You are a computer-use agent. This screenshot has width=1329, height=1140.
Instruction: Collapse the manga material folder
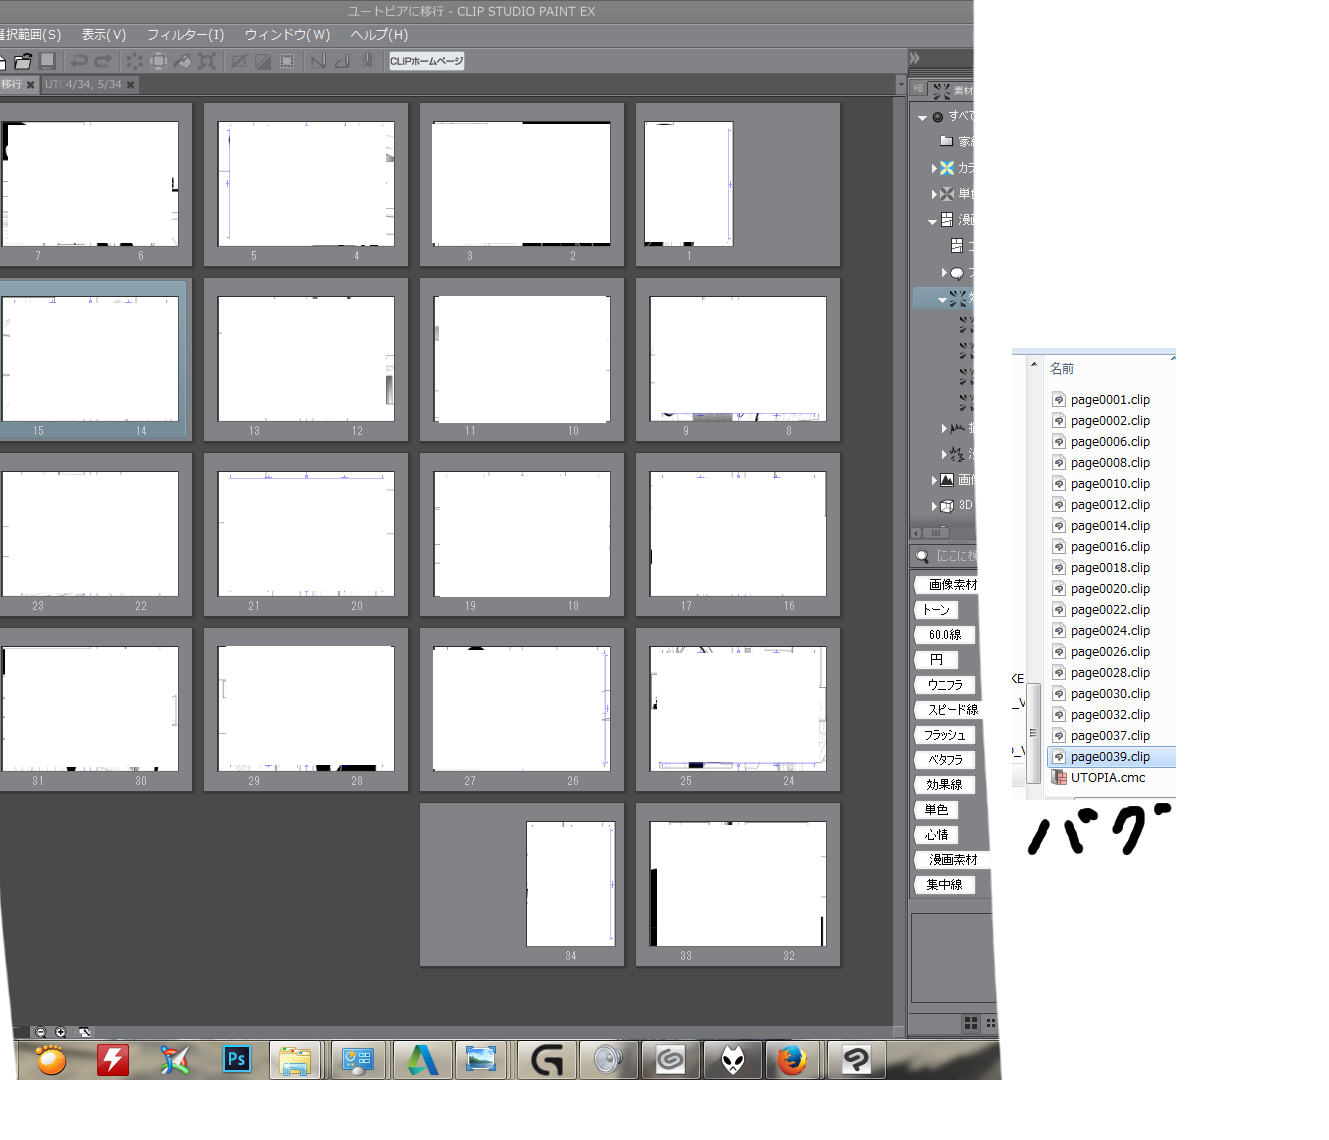click(932, 221)
